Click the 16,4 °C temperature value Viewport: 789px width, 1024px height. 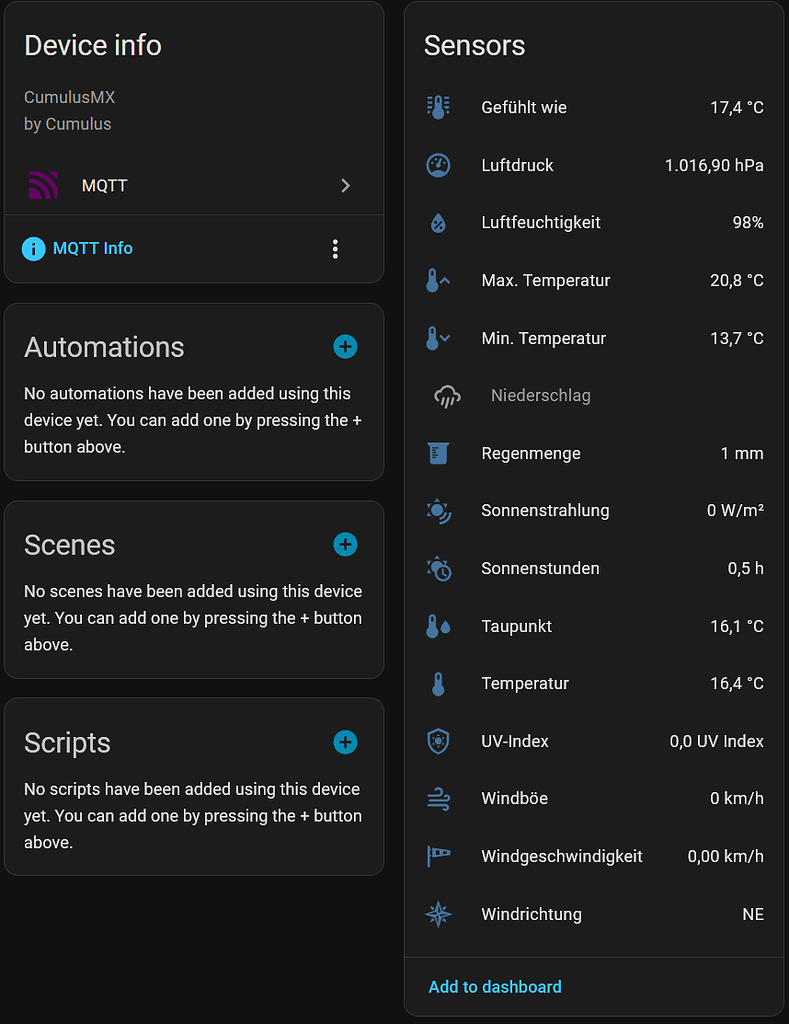click(x=737, y=684)
